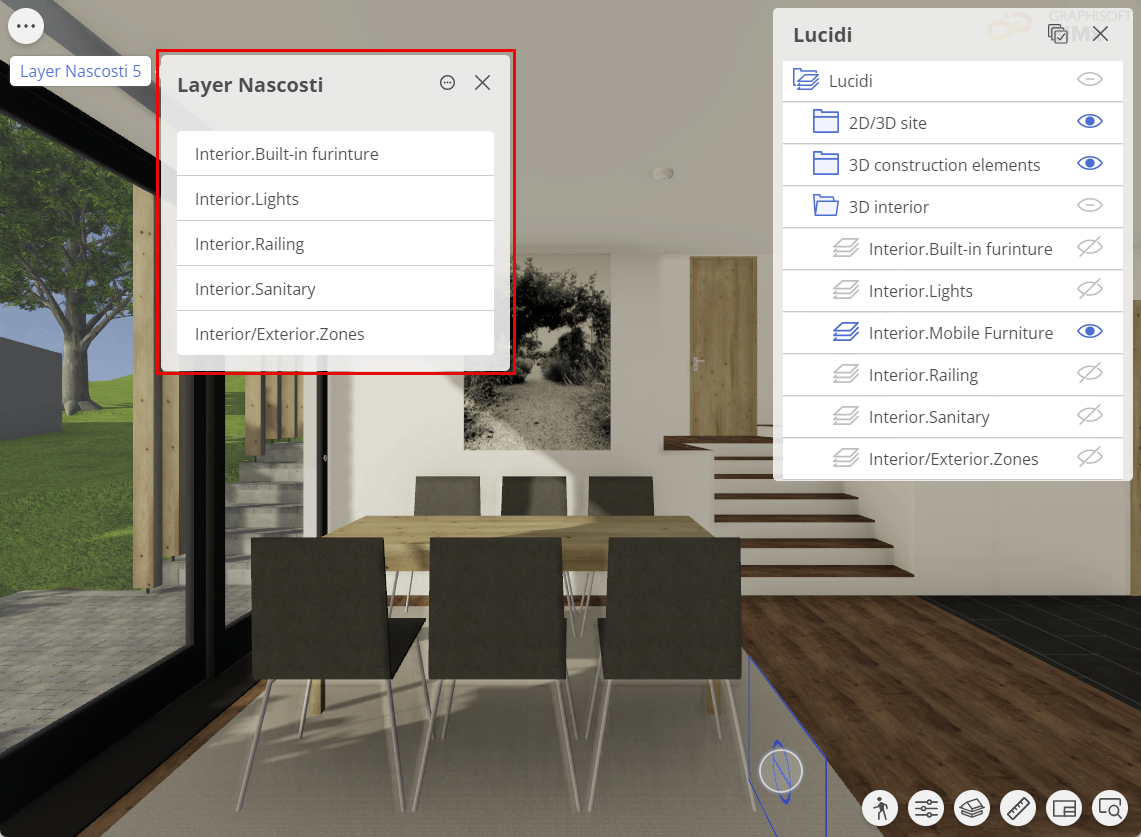The image size is (1141, 837).
Task: Select Interior.Lights in Layer Nascosti list
Action: pos(335,199)
